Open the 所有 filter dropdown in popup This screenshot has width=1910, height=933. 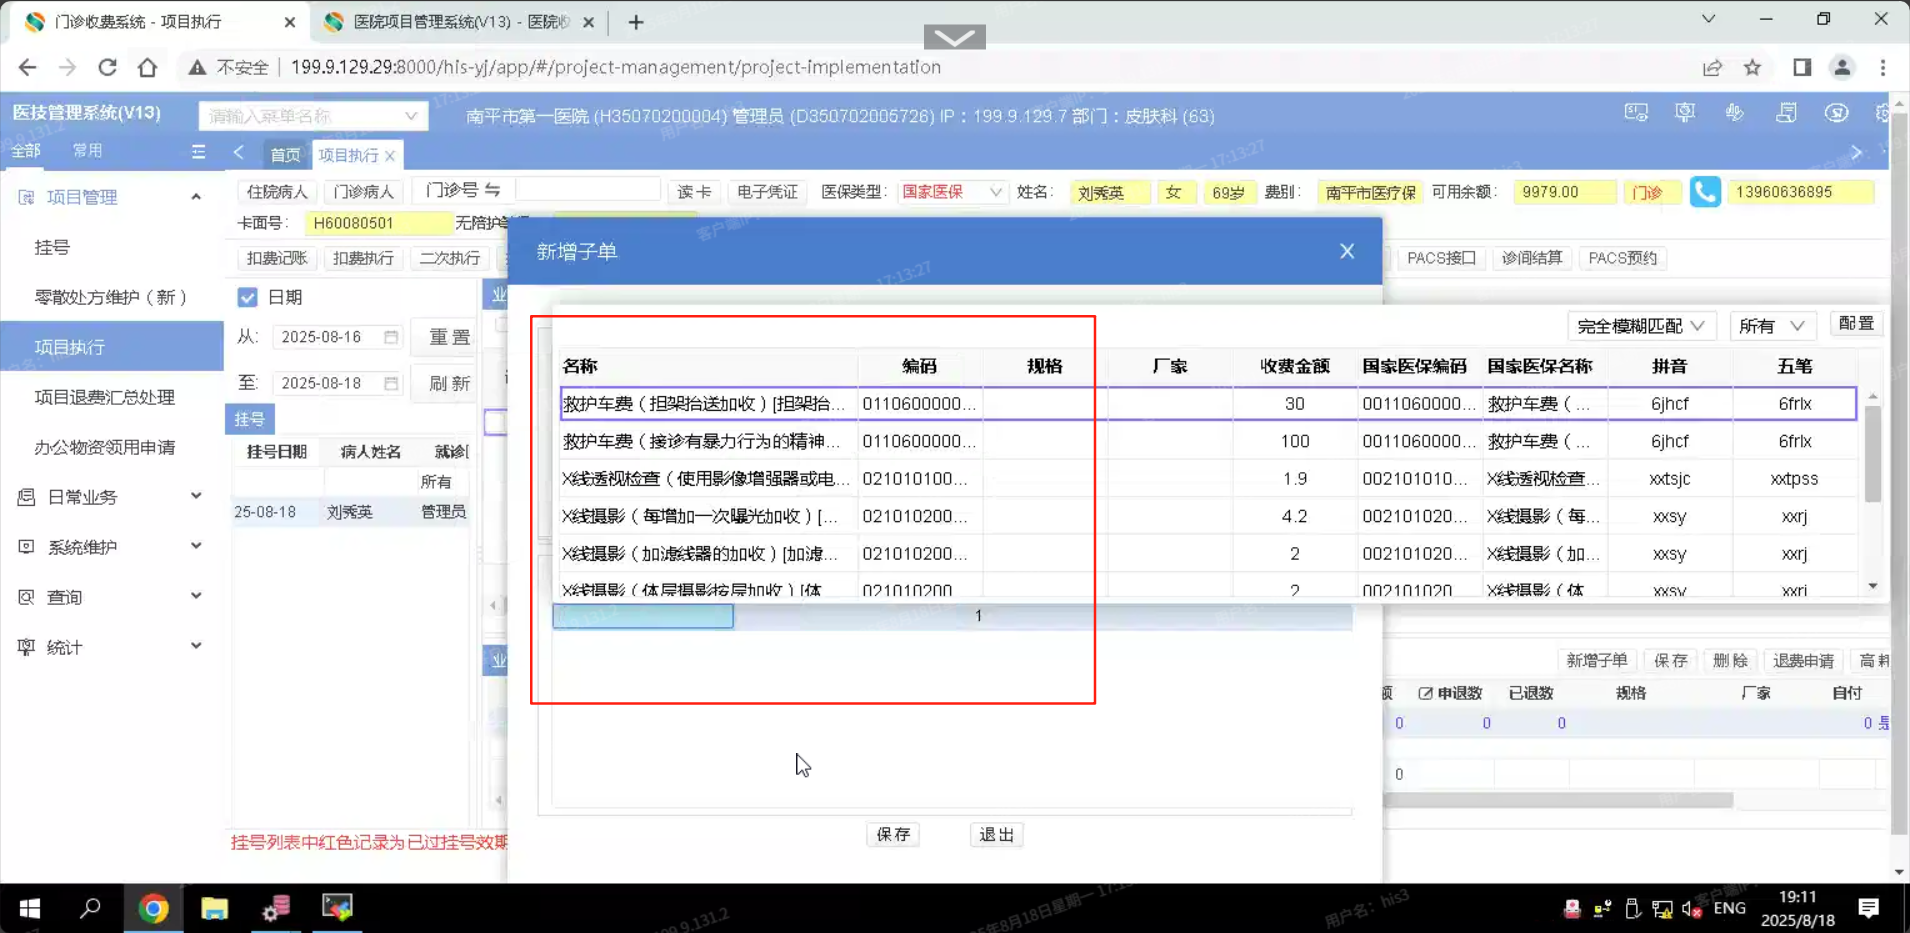pos(1771,326)
